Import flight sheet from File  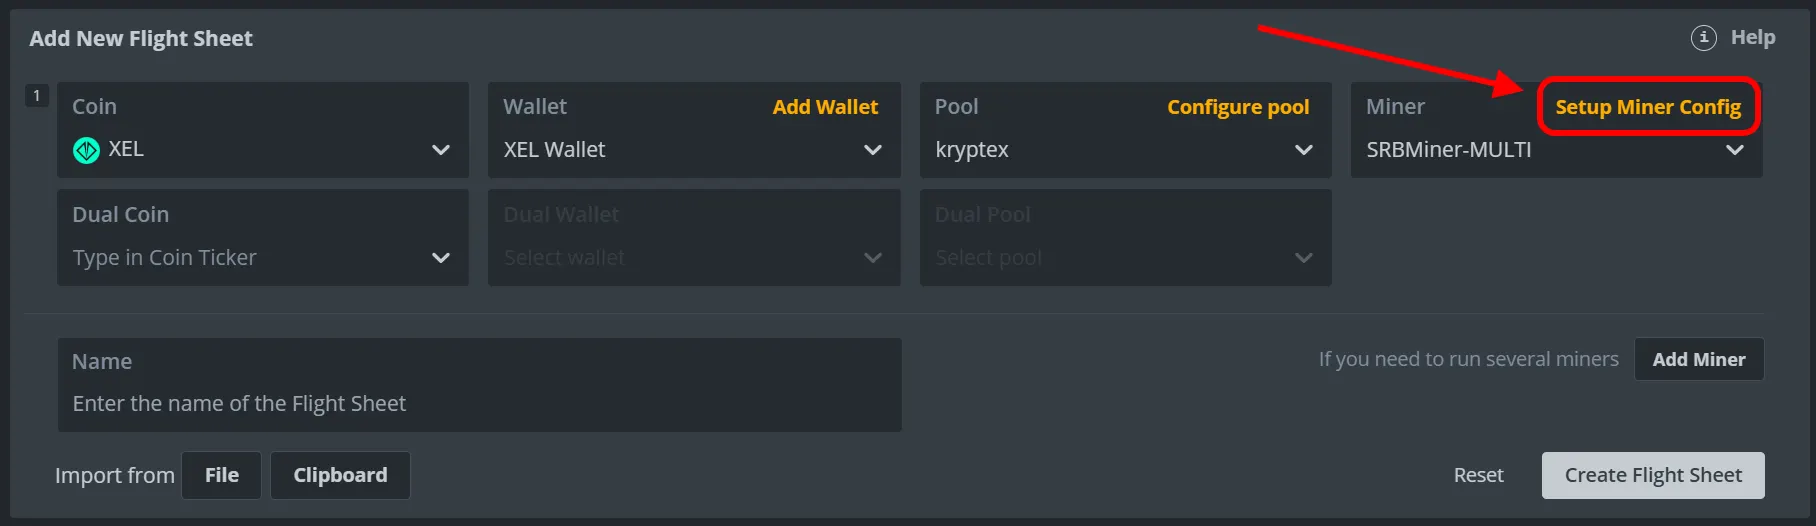[x=221, y=475]
